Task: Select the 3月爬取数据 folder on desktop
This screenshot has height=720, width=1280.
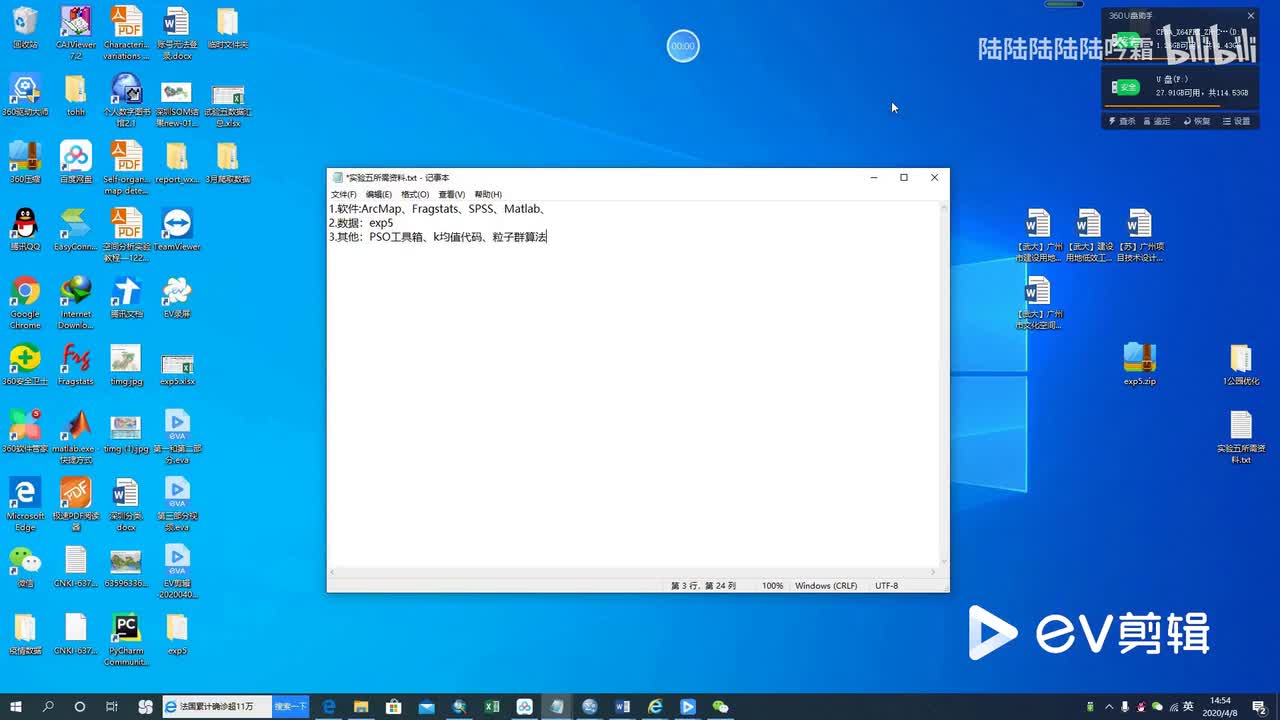Action: pyautogui.click(x=227, y=163)
